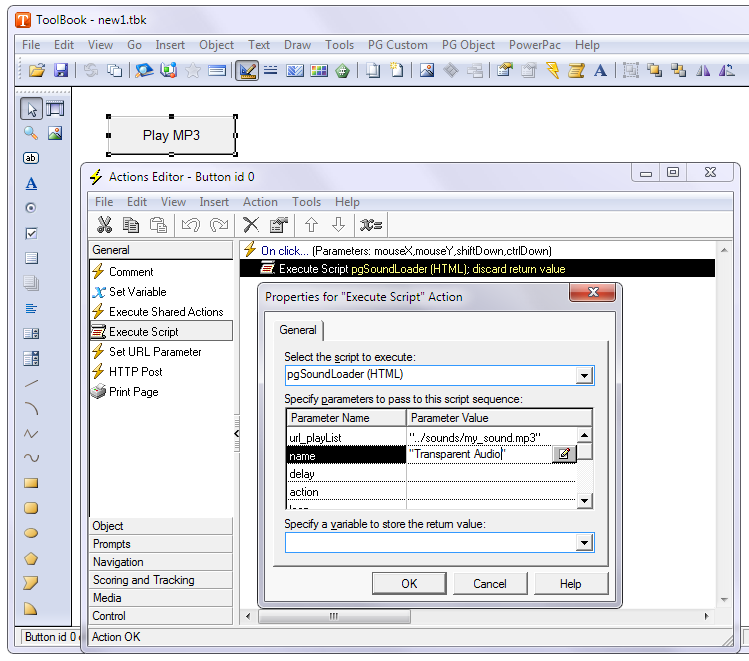Viewport: 749px width, 661px height.
Task: Click the Save disk icon in ToolBook toolbar
Action: click(61, 71)
